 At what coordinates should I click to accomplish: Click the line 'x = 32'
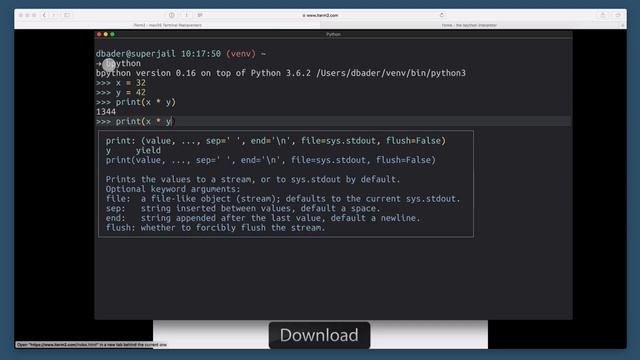tap(121, 83)
